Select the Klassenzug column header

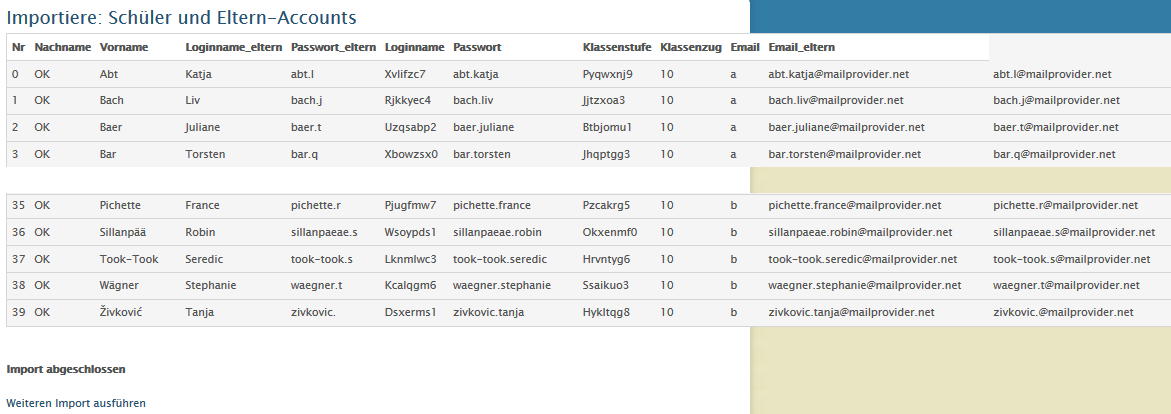tap(691, 47)
